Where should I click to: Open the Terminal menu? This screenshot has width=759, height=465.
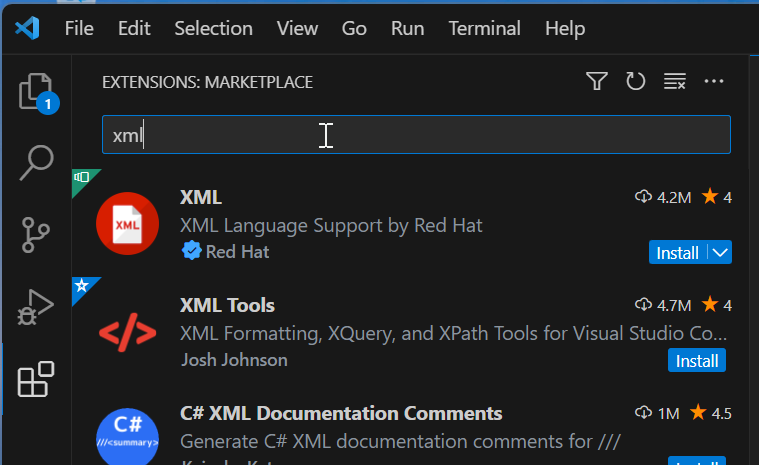click(485, 29)
